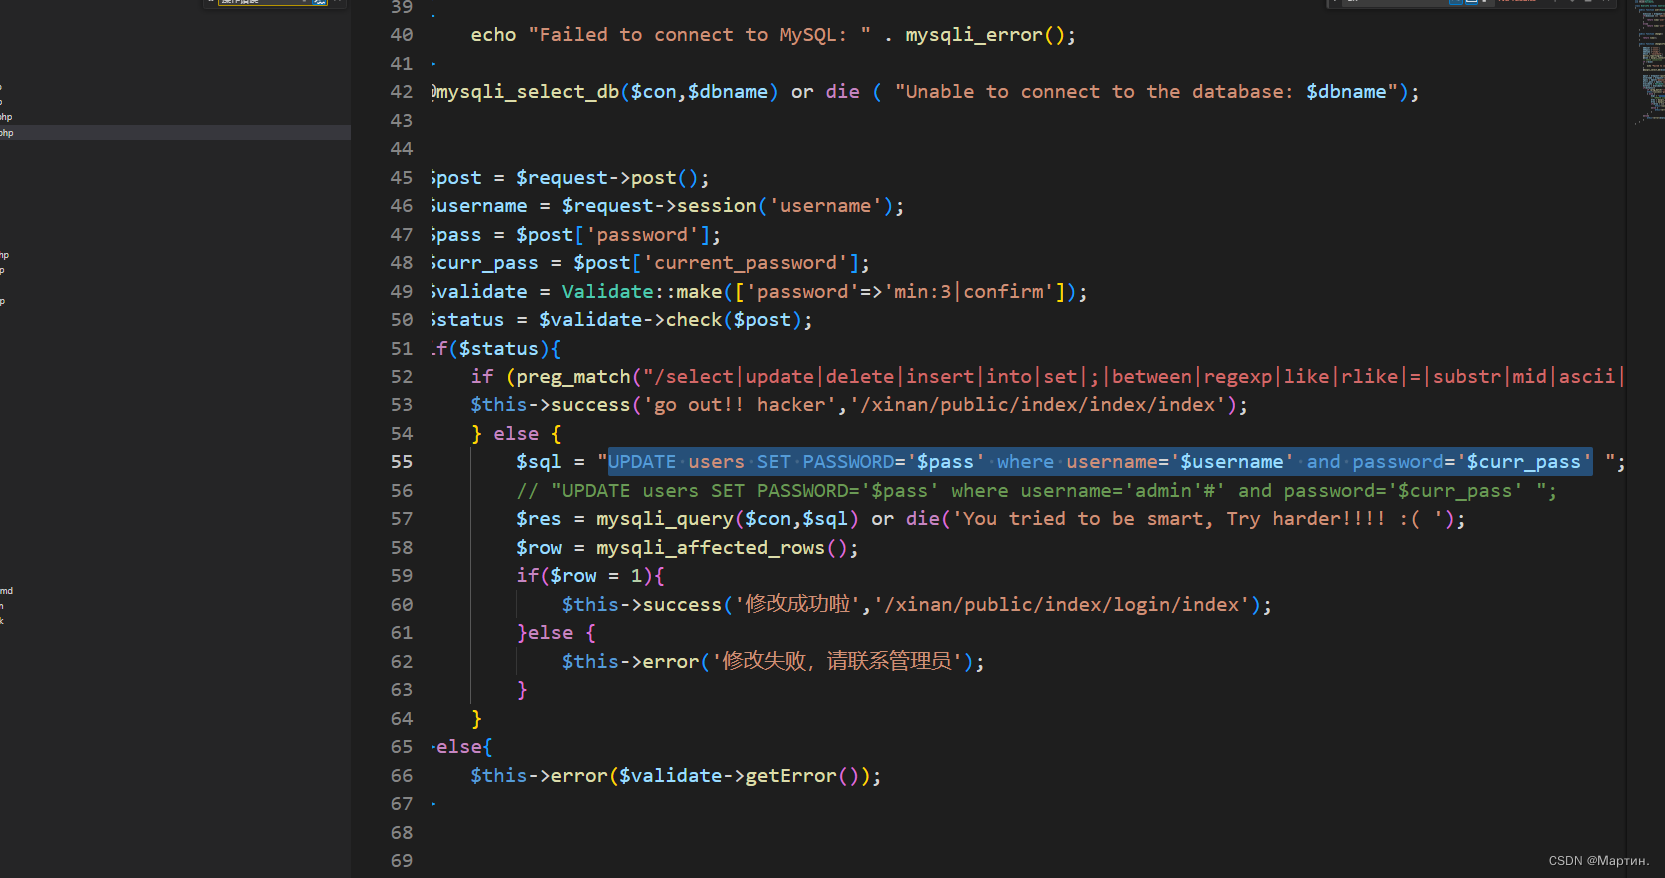The width and height of the screenshot is (1665, 878).
Task: Click Validate::make on line 49
Action: [x=642, y=292]
